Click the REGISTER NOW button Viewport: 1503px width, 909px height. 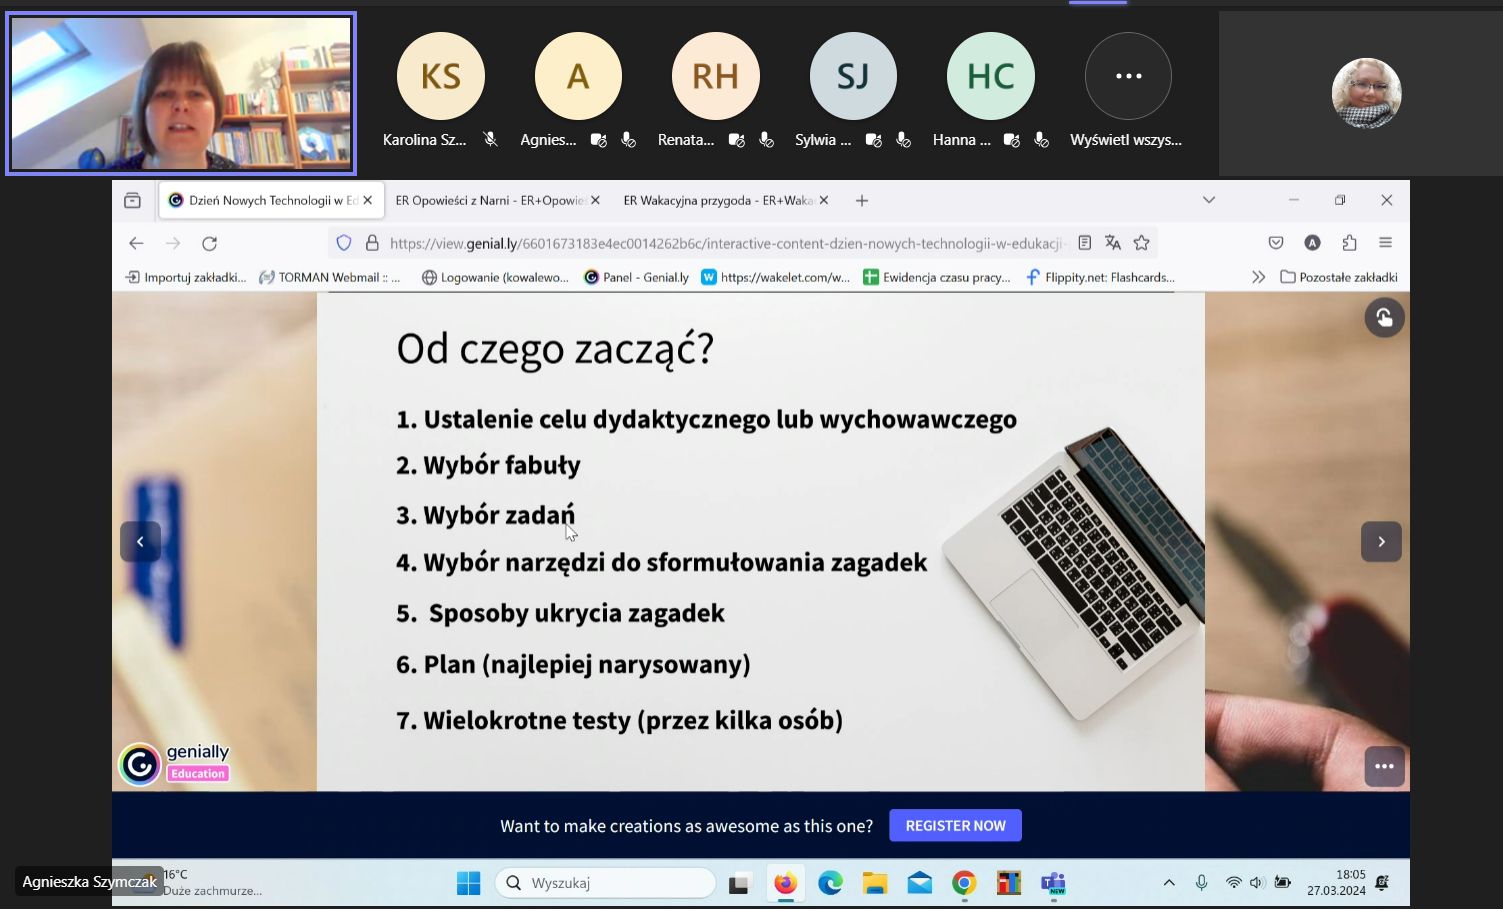pos(955,826)
